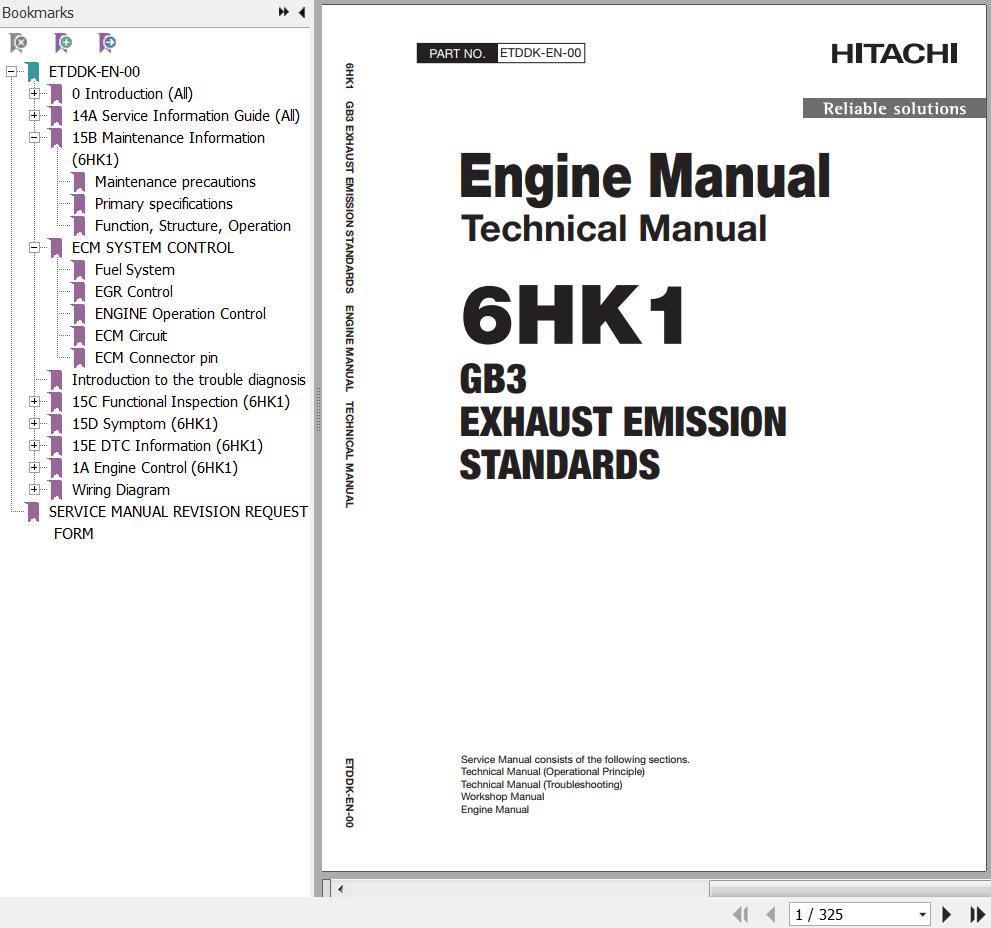
Task: Expand 15E DTC Information (6HK1) node
Action: tap(34, 446)
